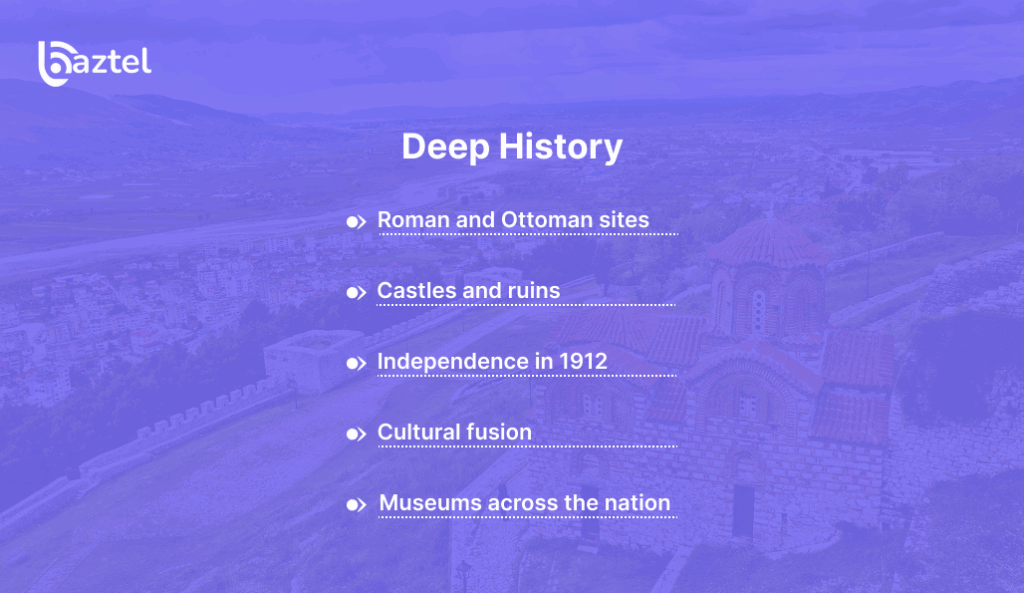Open the Castles and ruins link
Image resolution: width=1024 pixels, height=593 pixels.
tap(468, 291)
